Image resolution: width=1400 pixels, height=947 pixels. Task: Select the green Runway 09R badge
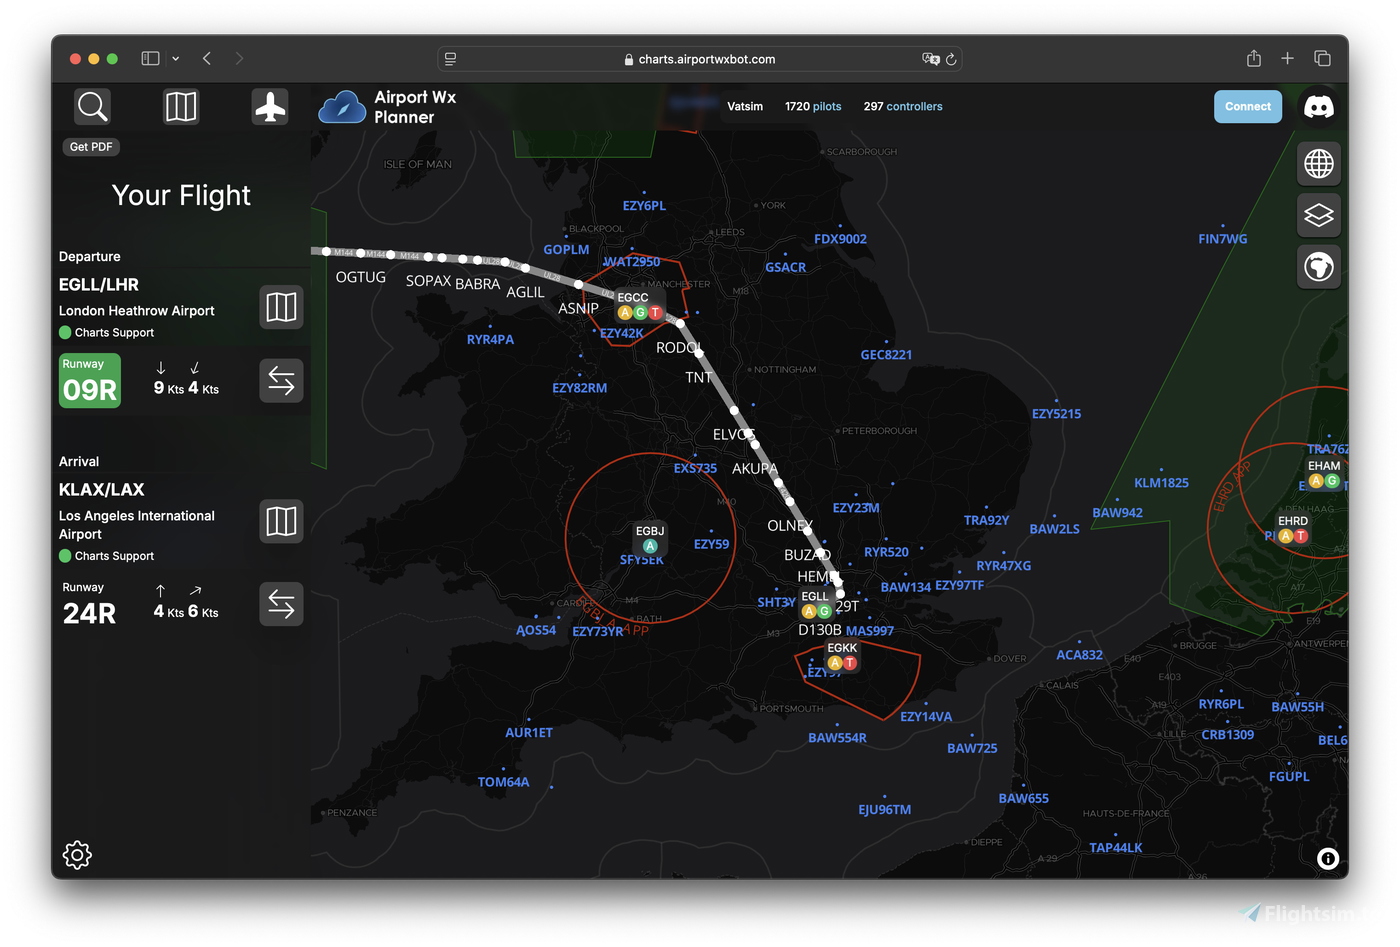pyautogui.click(x=89, y=381)
